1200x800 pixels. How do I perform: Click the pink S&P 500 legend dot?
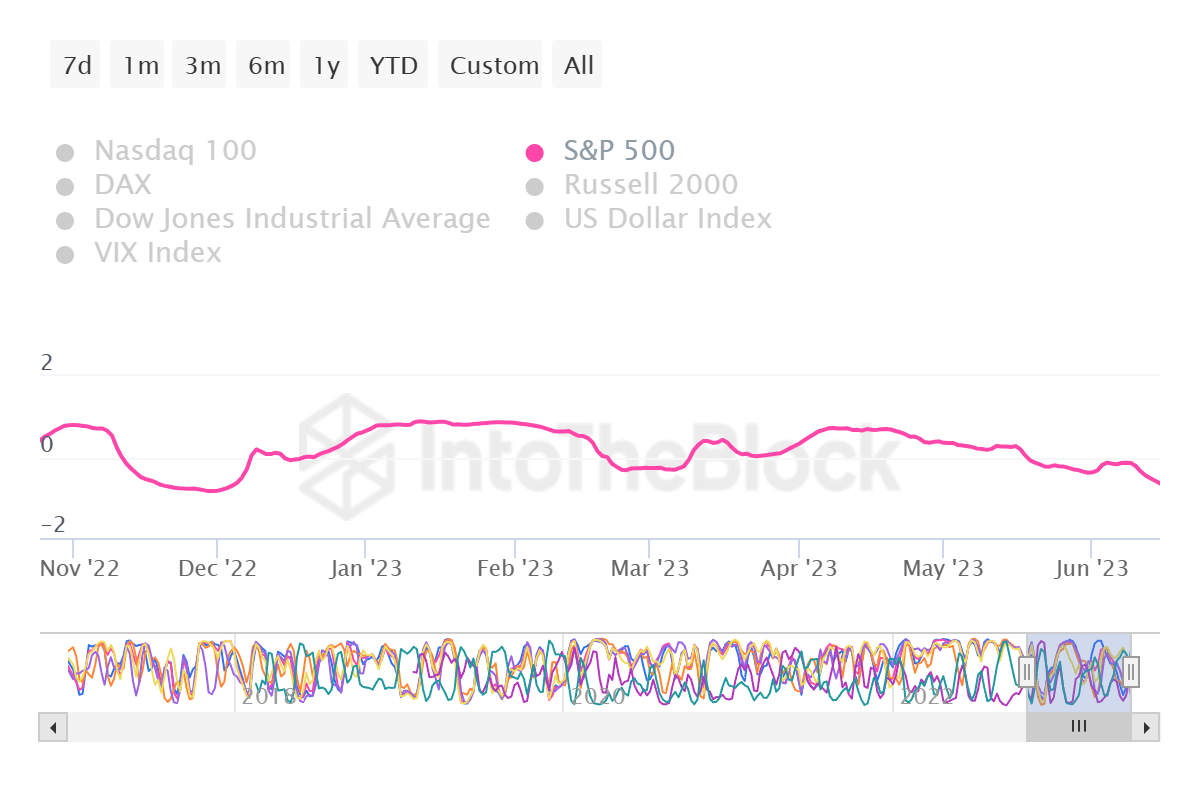[x=537, y=151]
